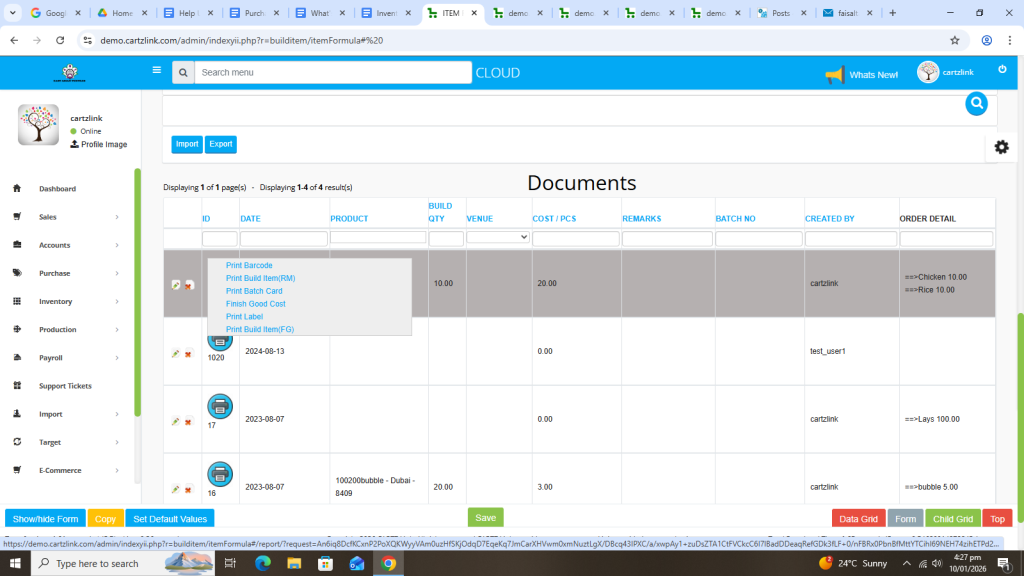
Task: Open the settings gear icon
Action: coord(1001,147)
